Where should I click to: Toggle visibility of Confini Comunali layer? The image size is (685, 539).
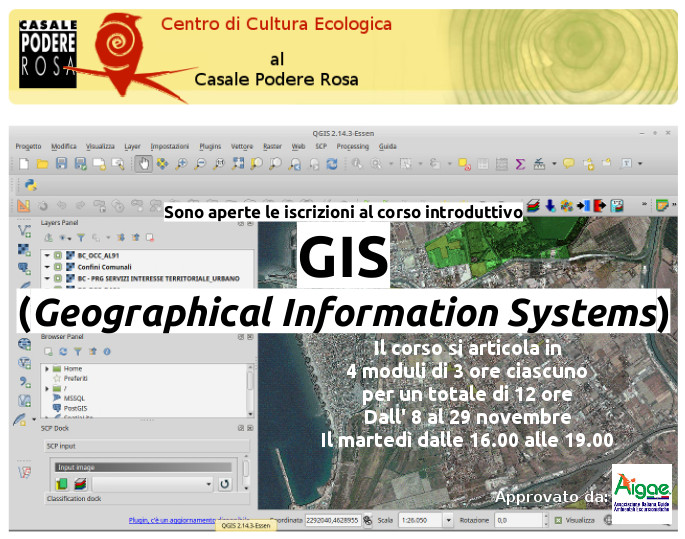pyautogui.click(x=58, y=267)
